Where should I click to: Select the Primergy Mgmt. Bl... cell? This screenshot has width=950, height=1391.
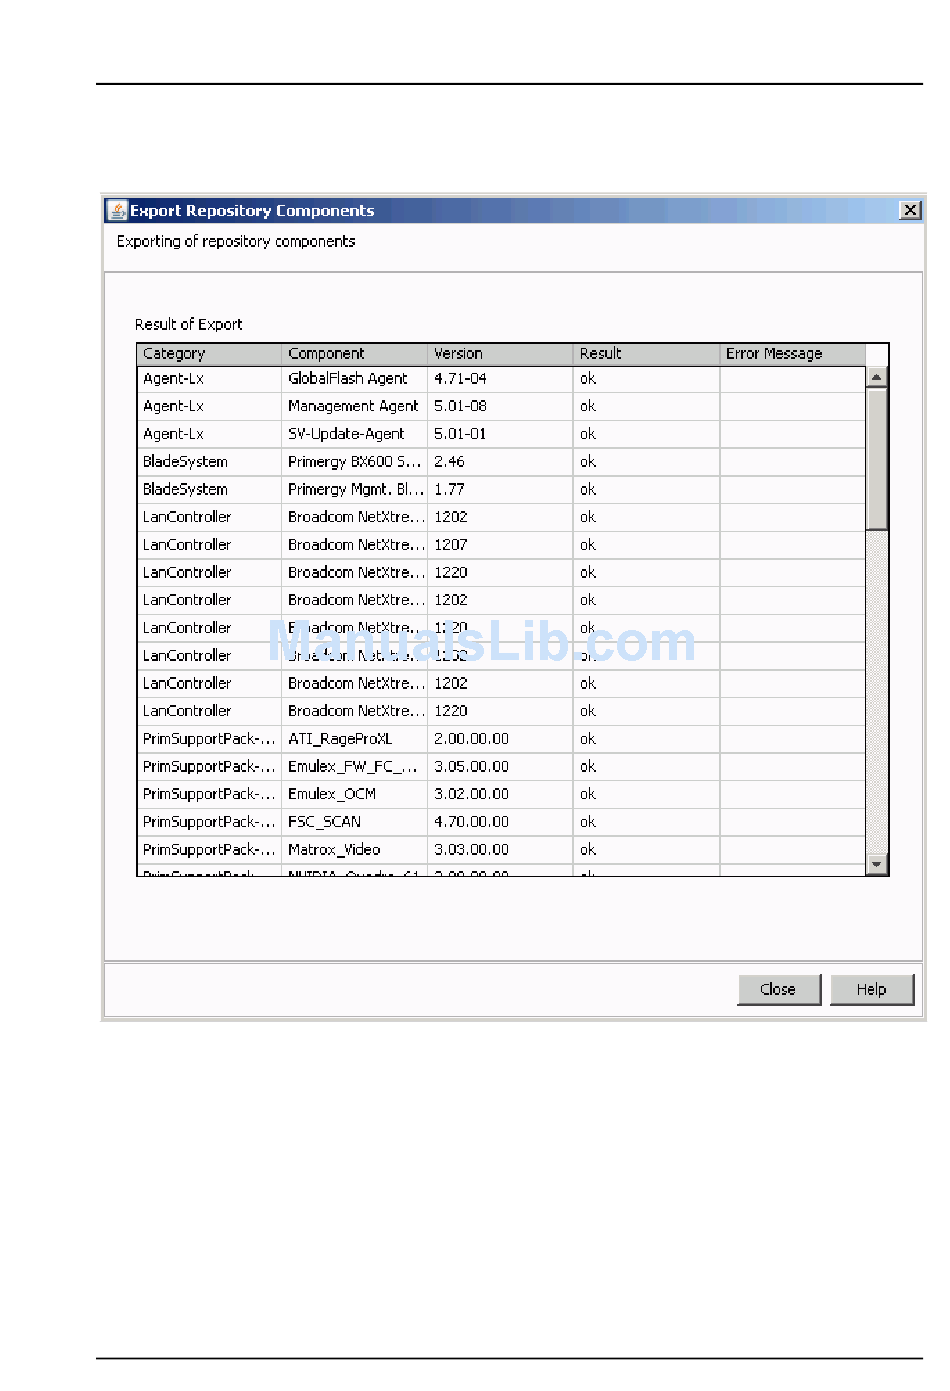point(354,489)
